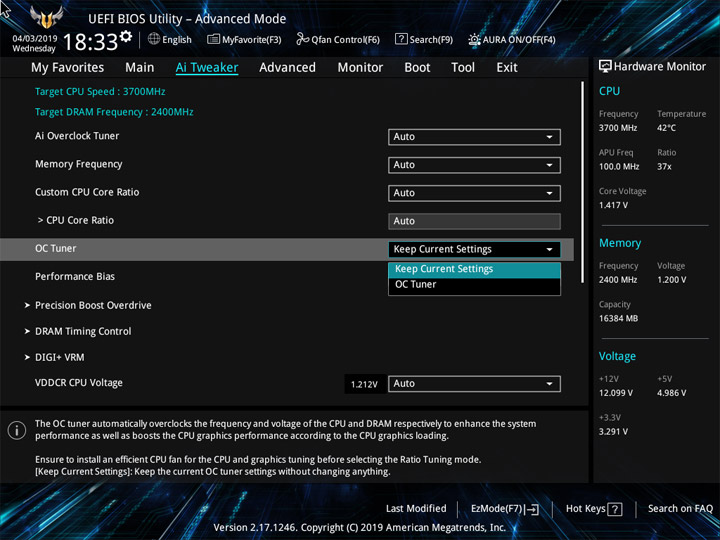This screenshot has width=720, height=540.
Task: Click Core Voltage value 1.417 V
Action: pos(613,205)
